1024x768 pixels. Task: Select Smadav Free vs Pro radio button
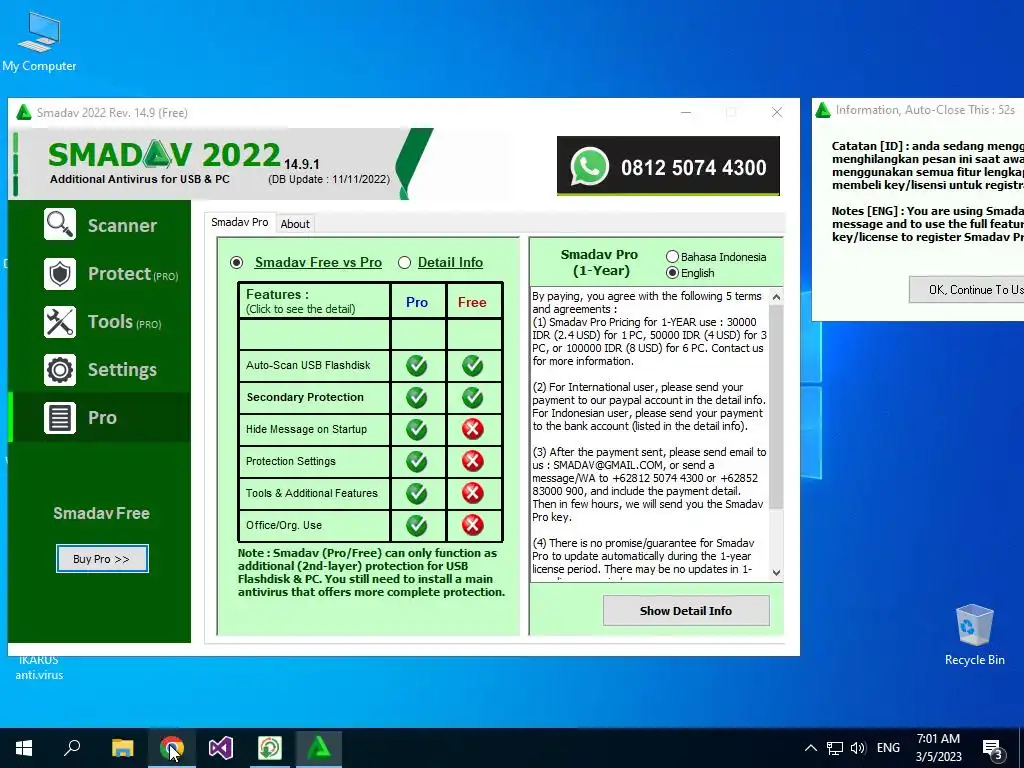[x=236, y=263]
